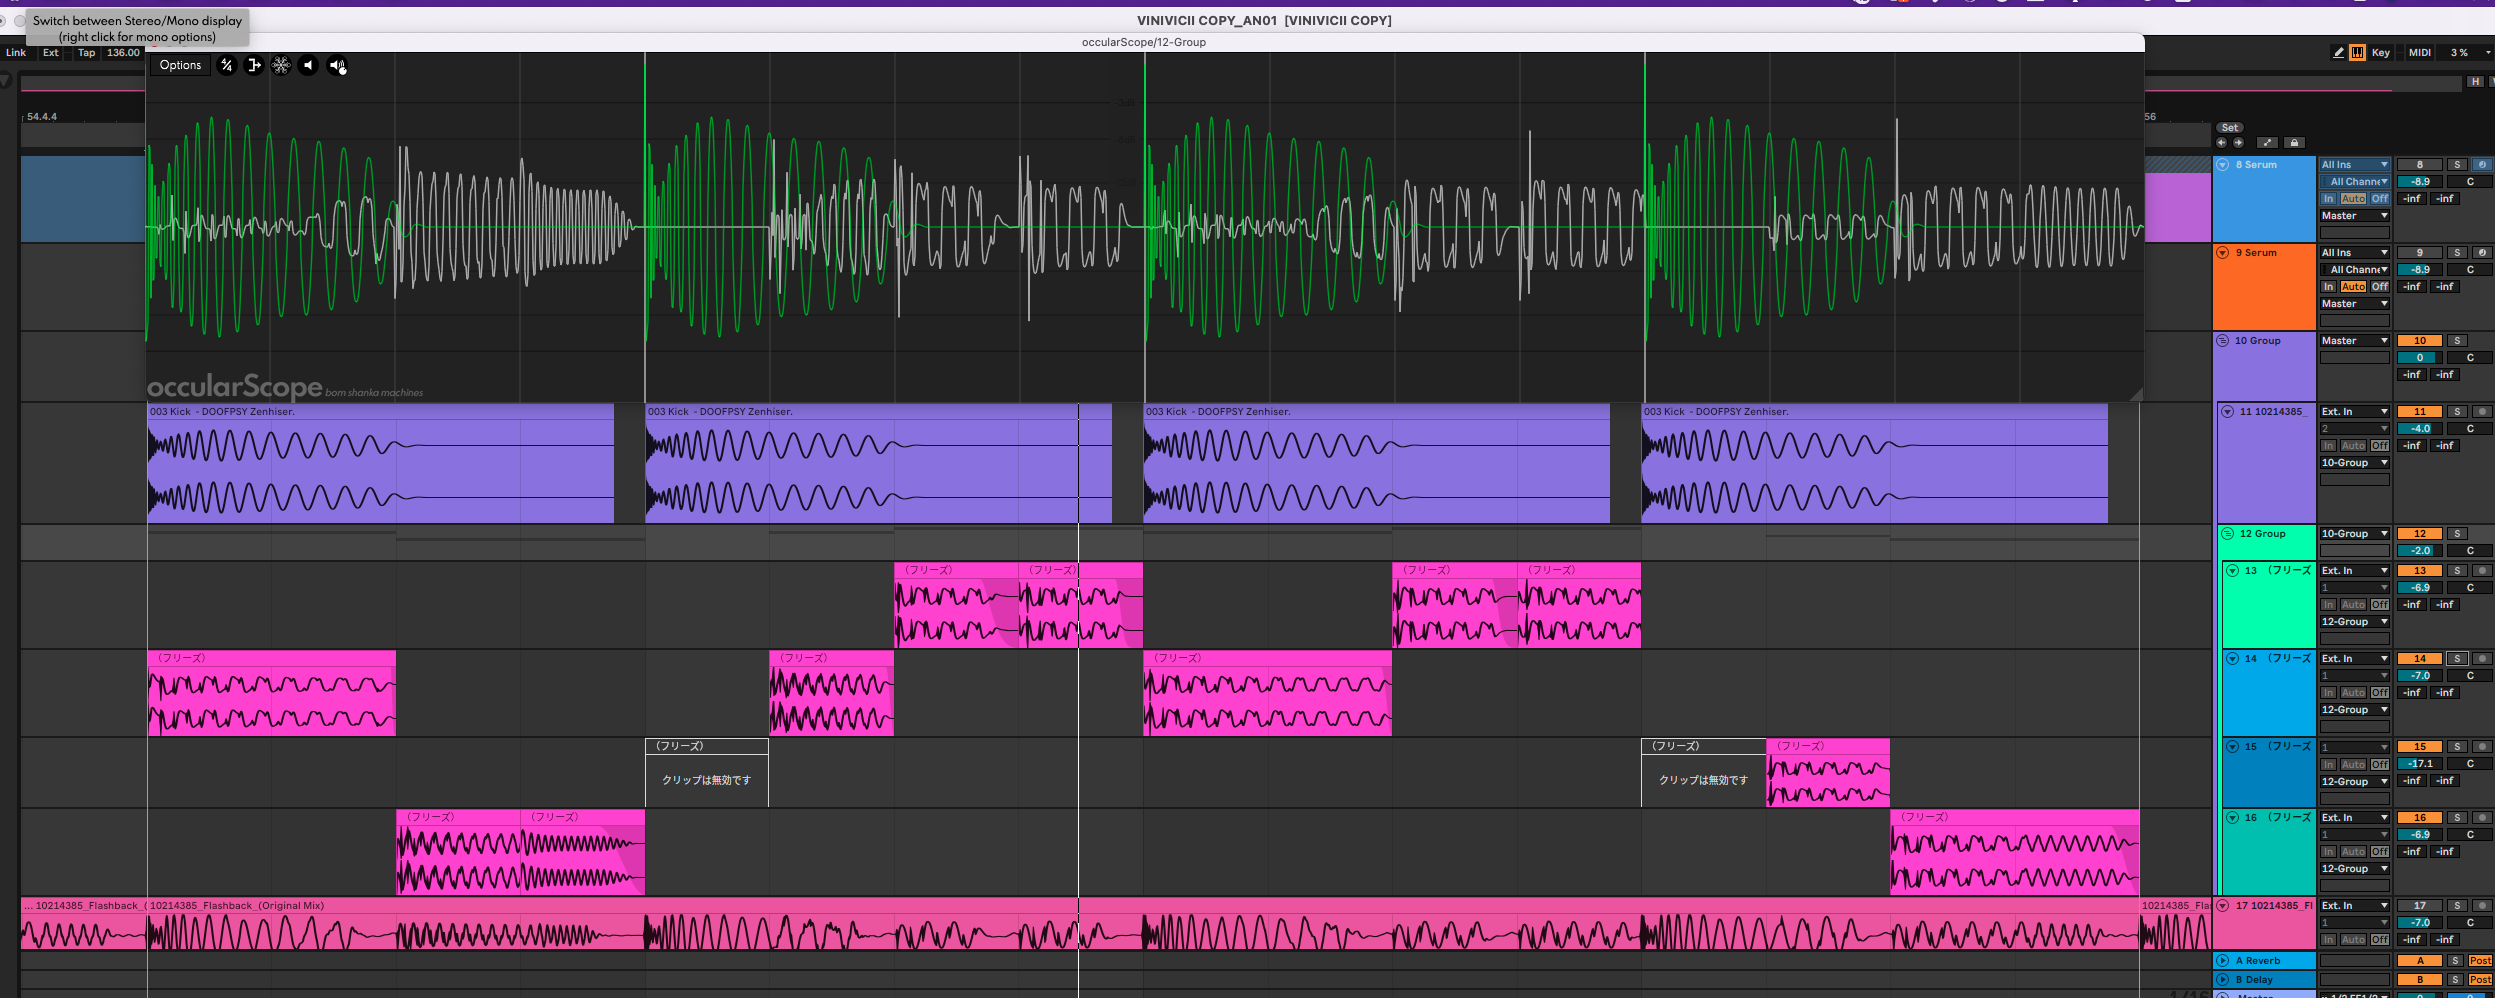Solo track 14 with its S button
Viewport: 2495px width, 998px height.
tap(2457, 659)
